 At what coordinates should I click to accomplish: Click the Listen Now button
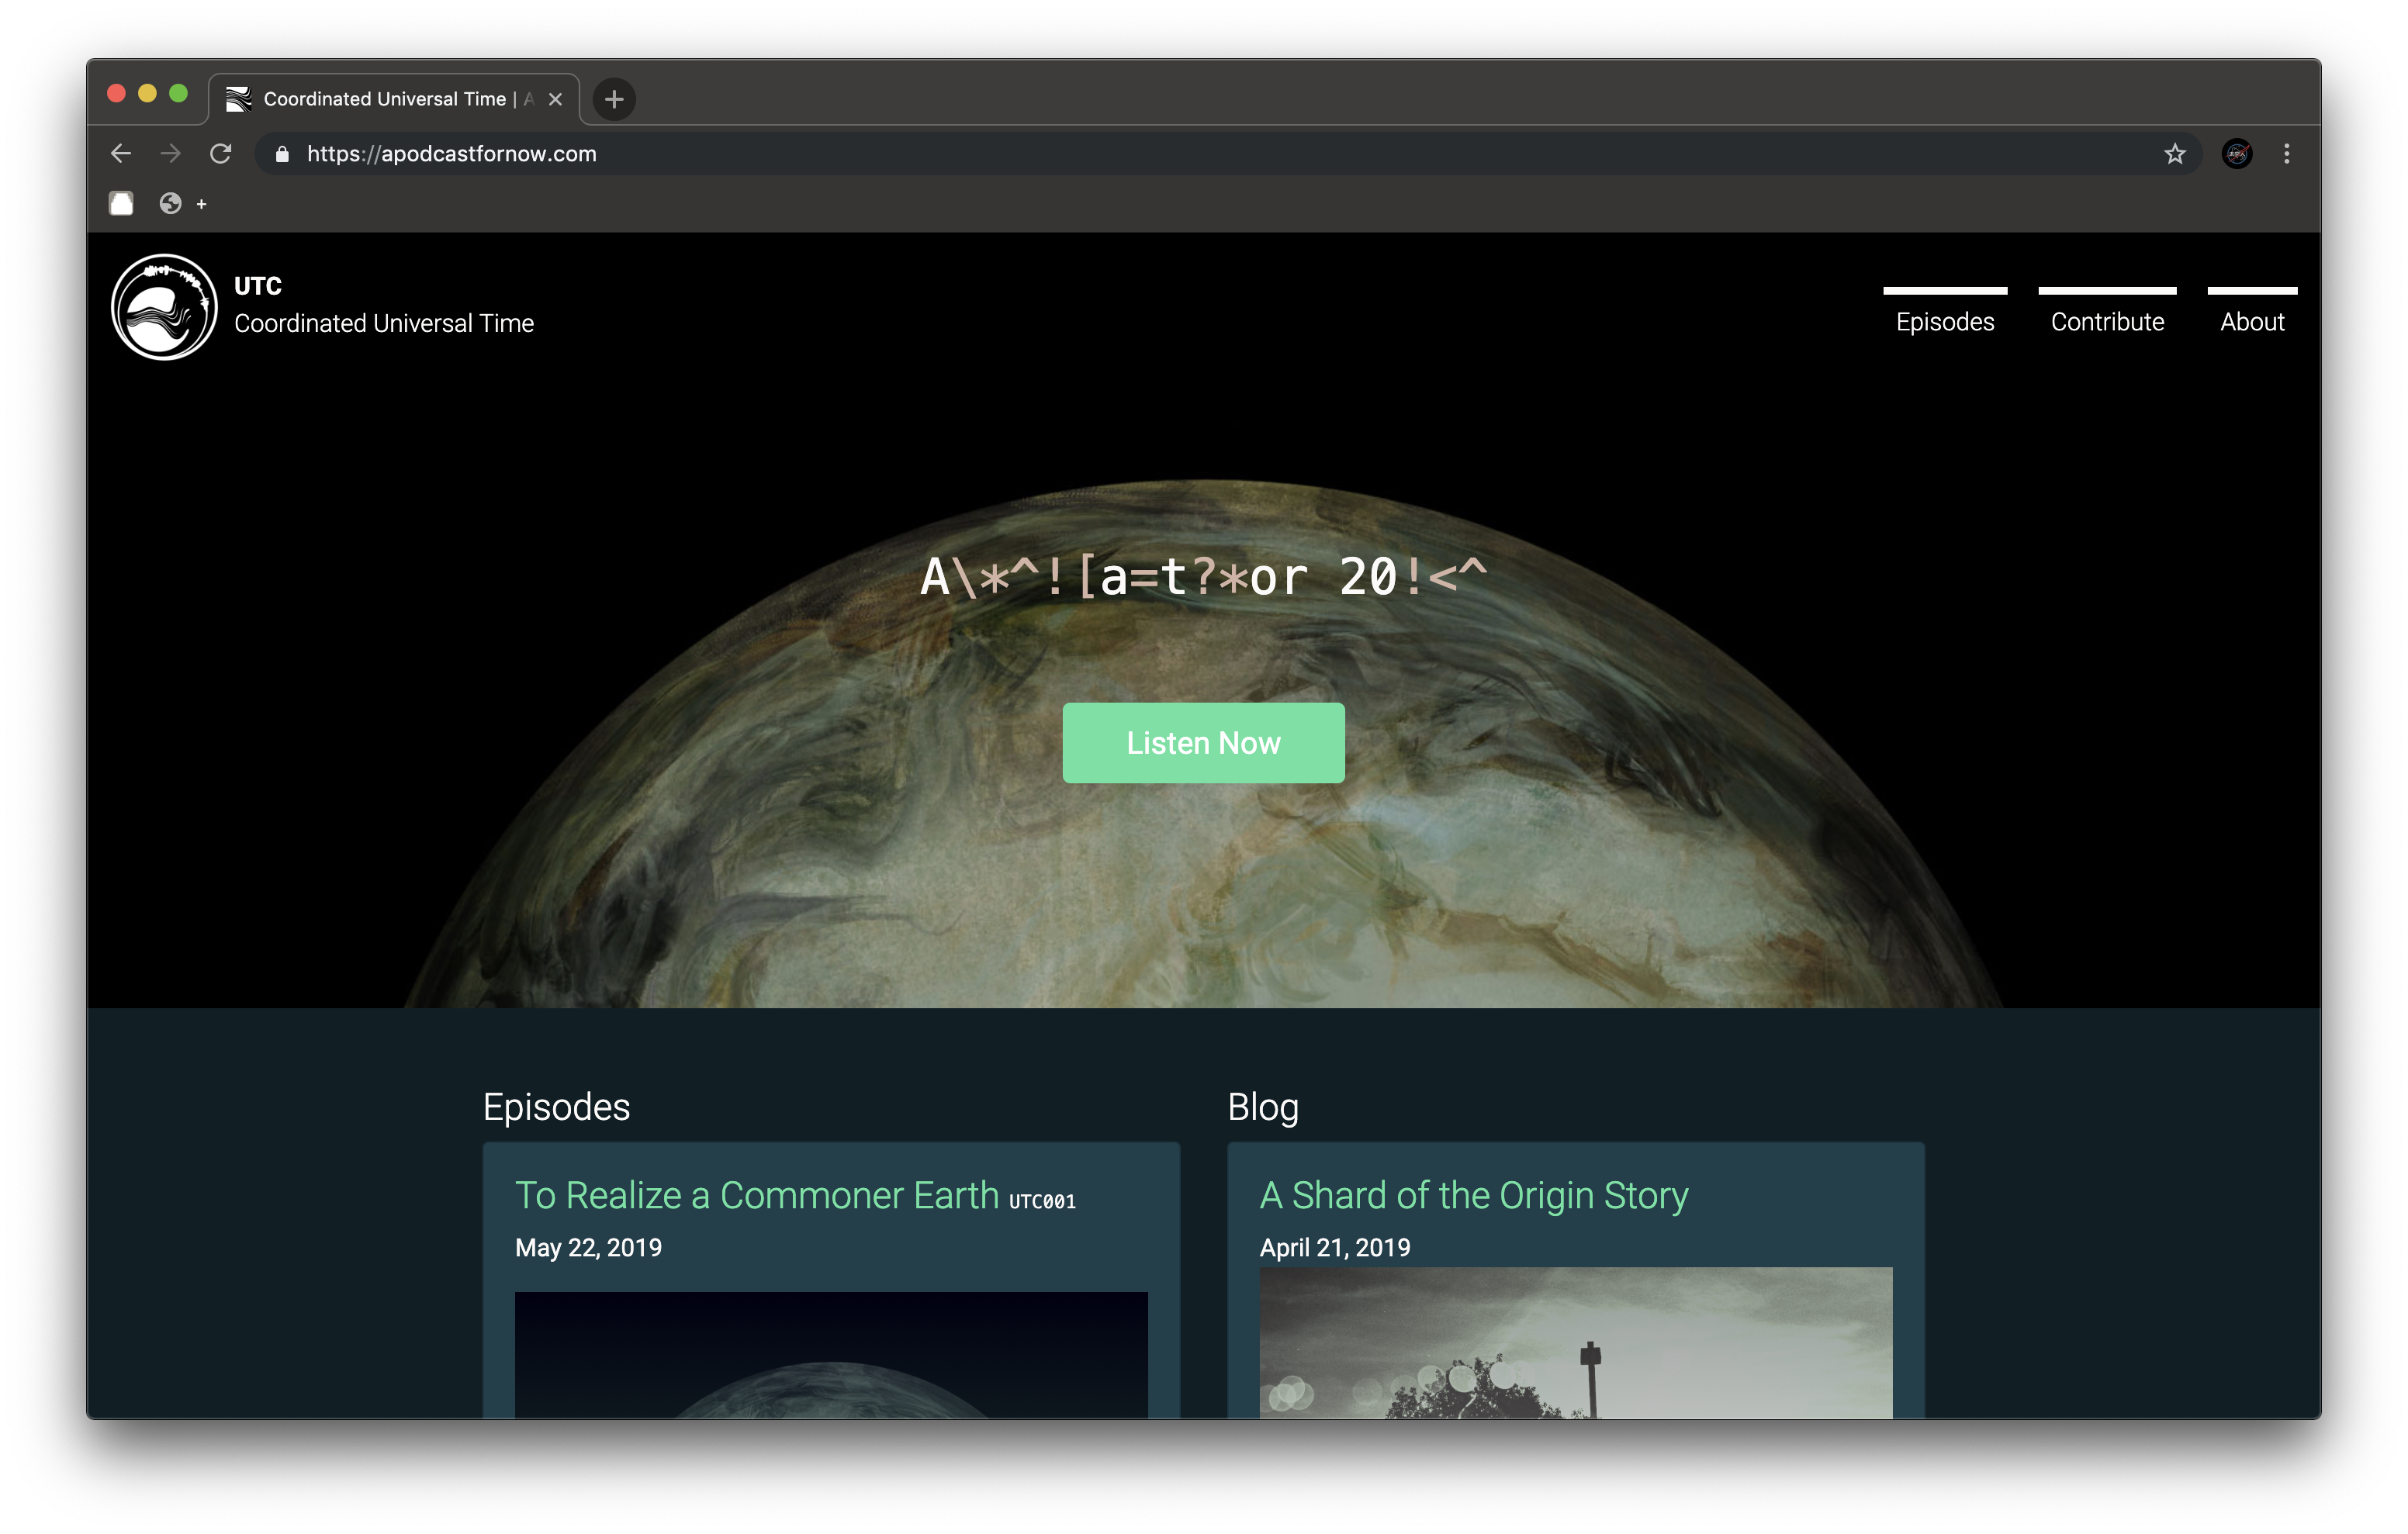pyautogui.click(x=1203, y=743)
